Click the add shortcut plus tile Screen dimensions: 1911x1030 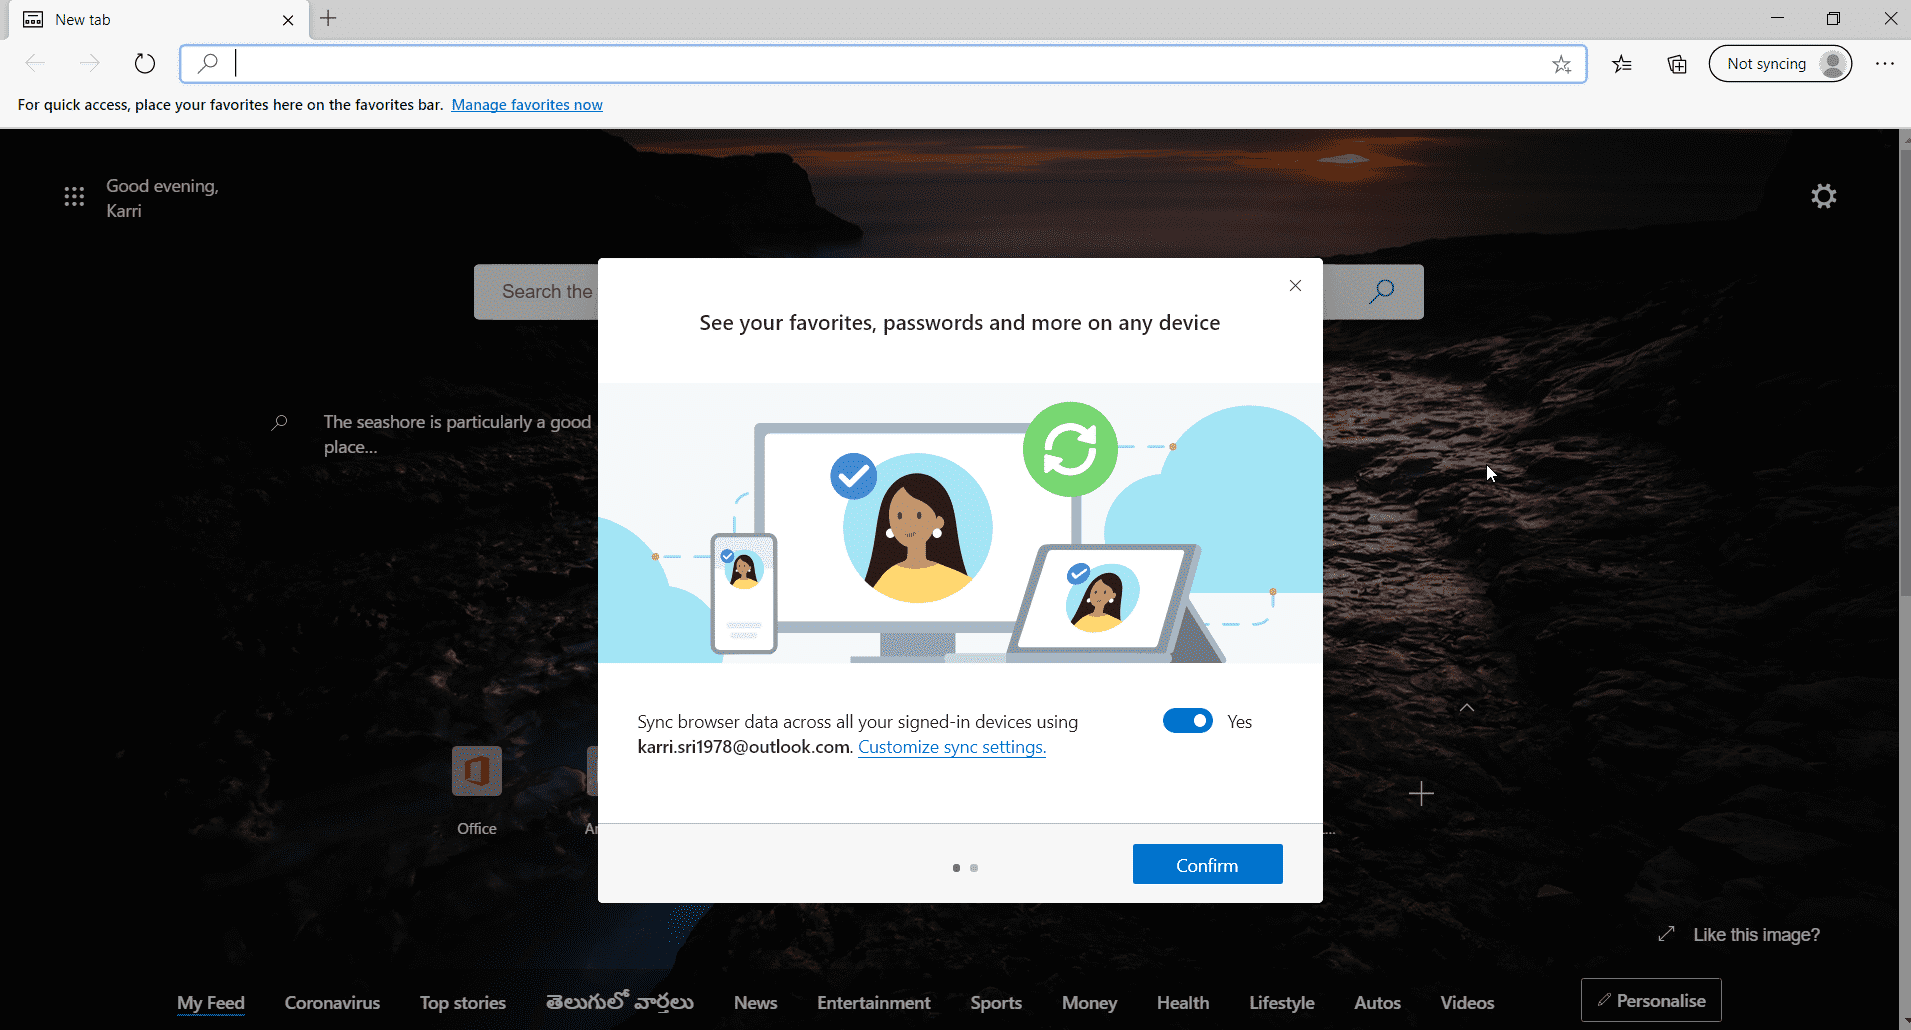tap(1422, 793)
